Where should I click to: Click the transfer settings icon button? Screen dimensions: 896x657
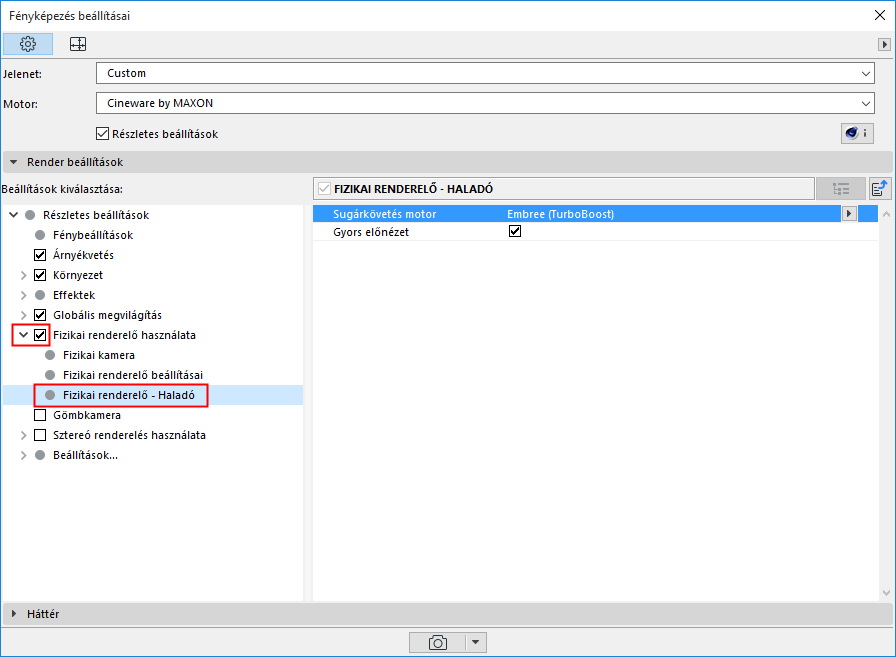pos(880,189)
